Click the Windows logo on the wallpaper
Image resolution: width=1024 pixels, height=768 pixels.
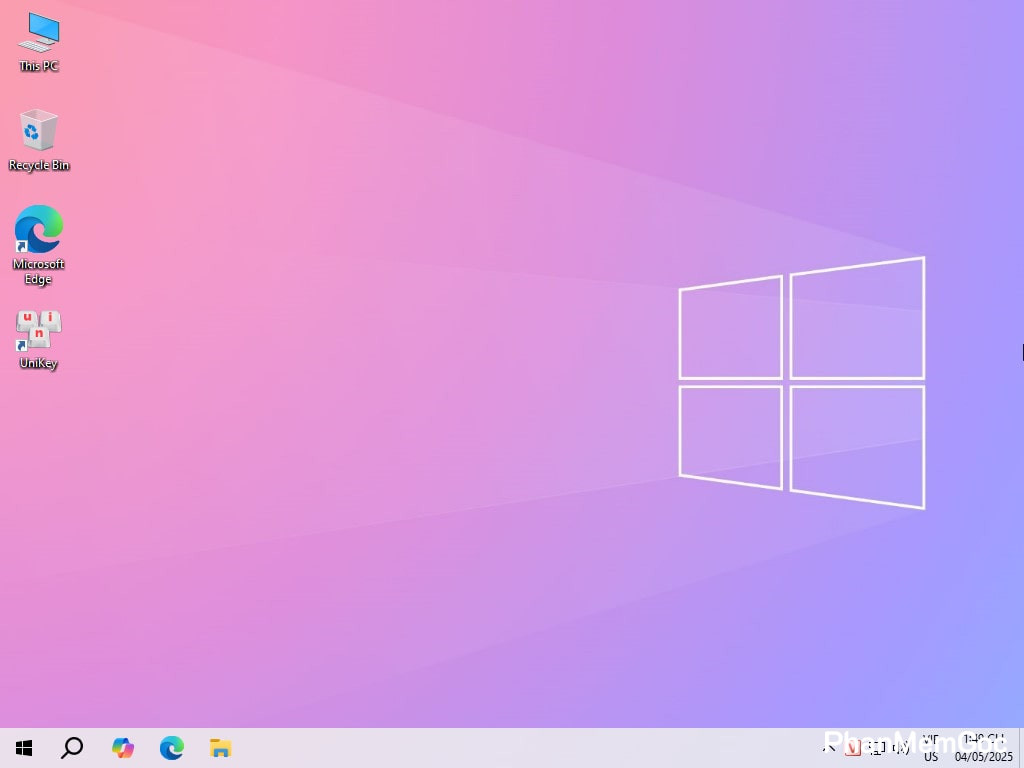point(801,383)
